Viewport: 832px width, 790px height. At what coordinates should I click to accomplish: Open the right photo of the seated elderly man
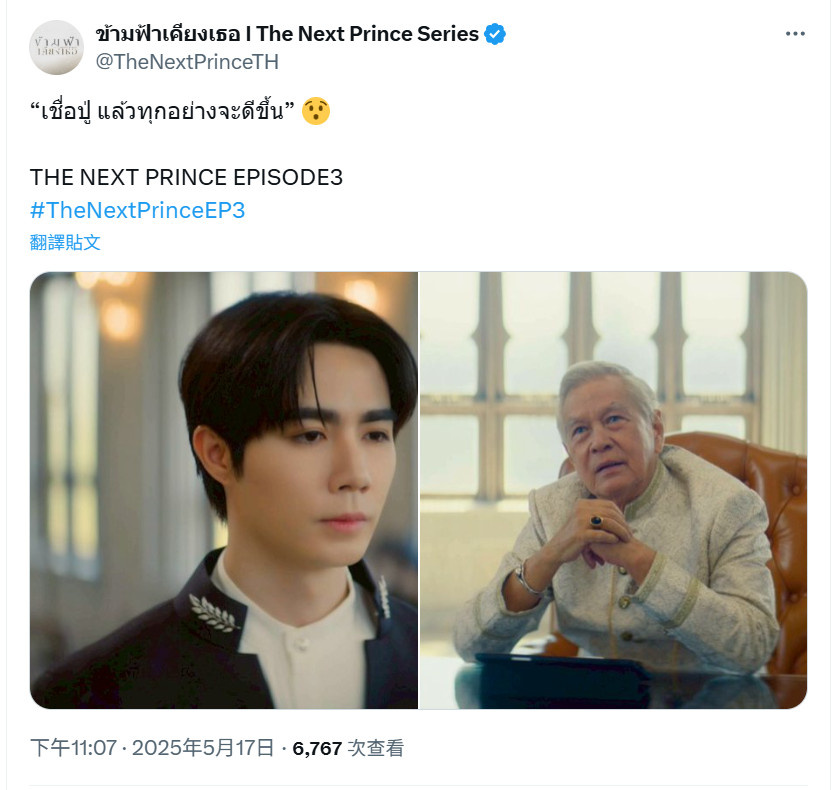coord(613,490)
